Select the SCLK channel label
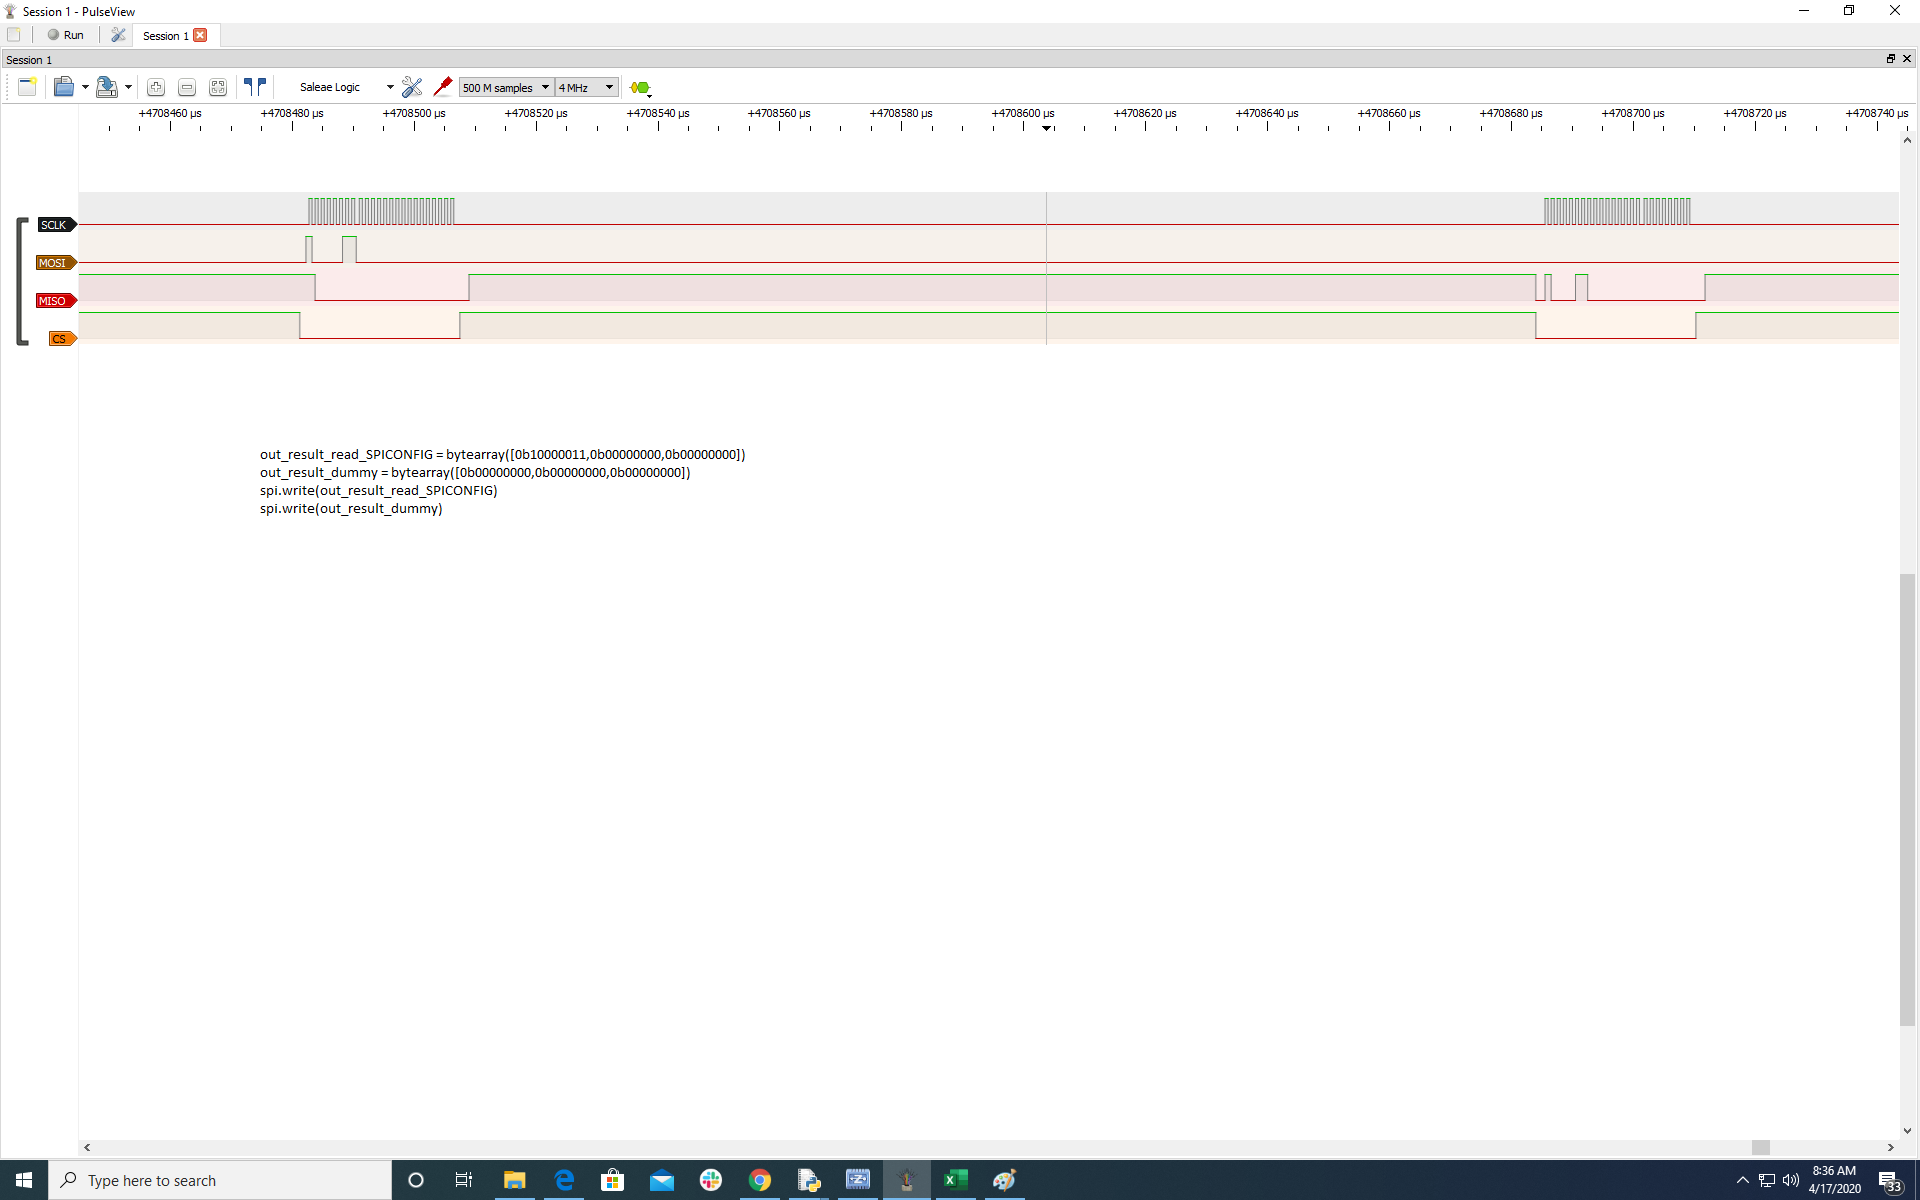Viewport: 1920px width, 1200px height. pos(57,225)
